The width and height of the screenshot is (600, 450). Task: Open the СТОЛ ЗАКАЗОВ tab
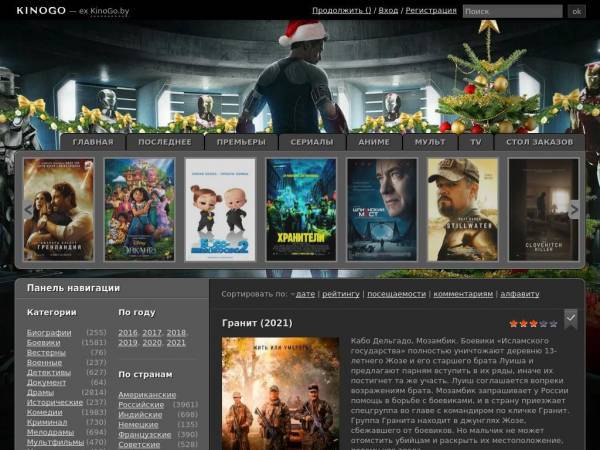(x=540, y=142)
